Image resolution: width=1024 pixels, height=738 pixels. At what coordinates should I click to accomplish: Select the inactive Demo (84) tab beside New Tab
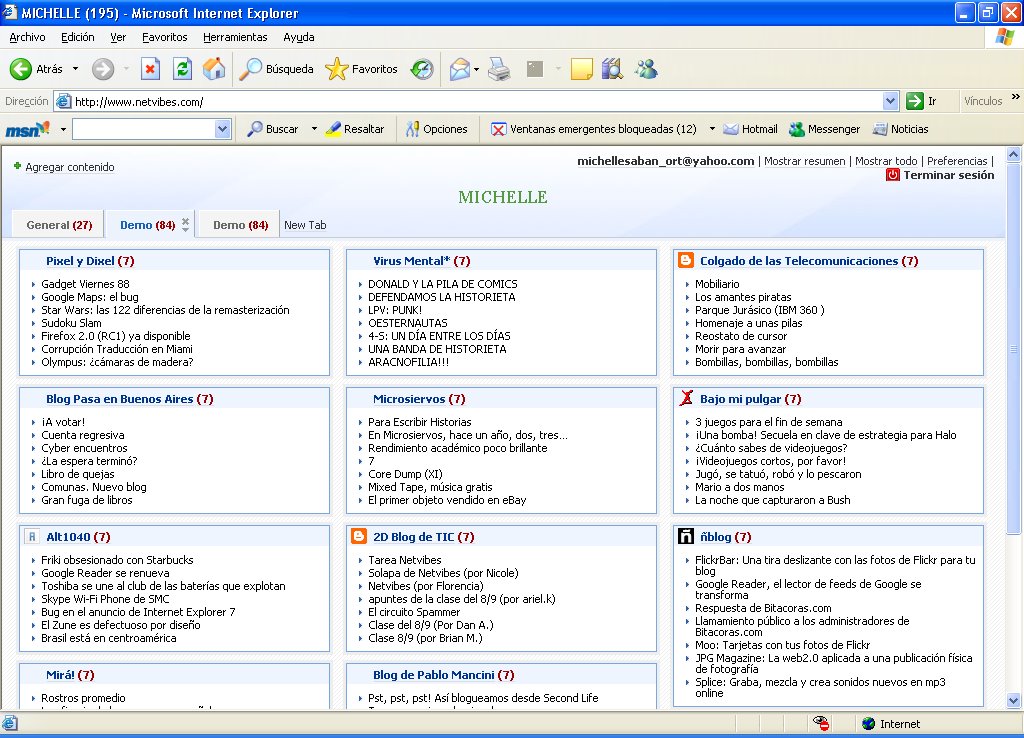point(240,225)
